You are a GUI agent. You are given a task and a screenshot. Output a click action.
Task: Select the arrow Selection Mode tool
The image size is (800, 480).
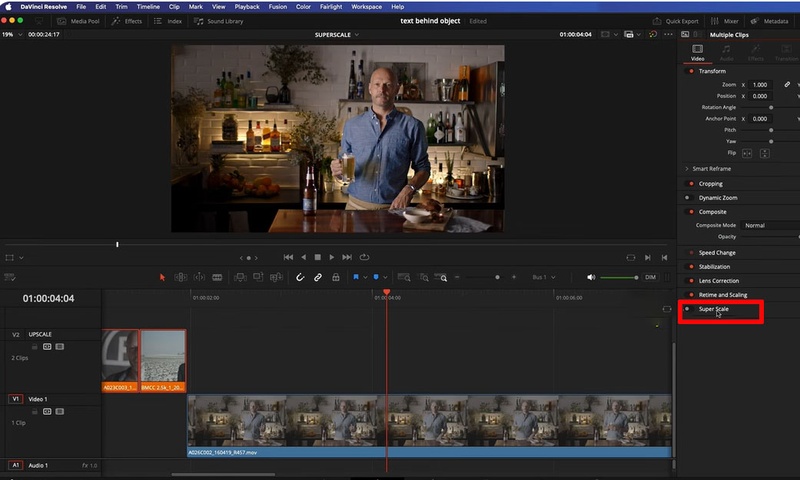(x=163, y=277)
